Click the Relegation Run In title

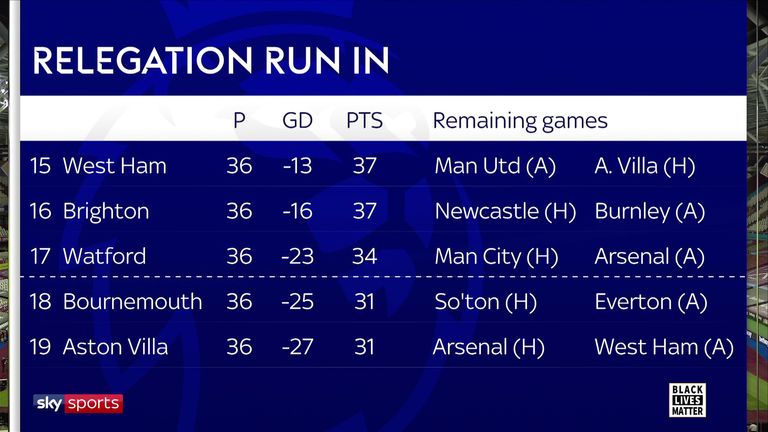point(210,60)
